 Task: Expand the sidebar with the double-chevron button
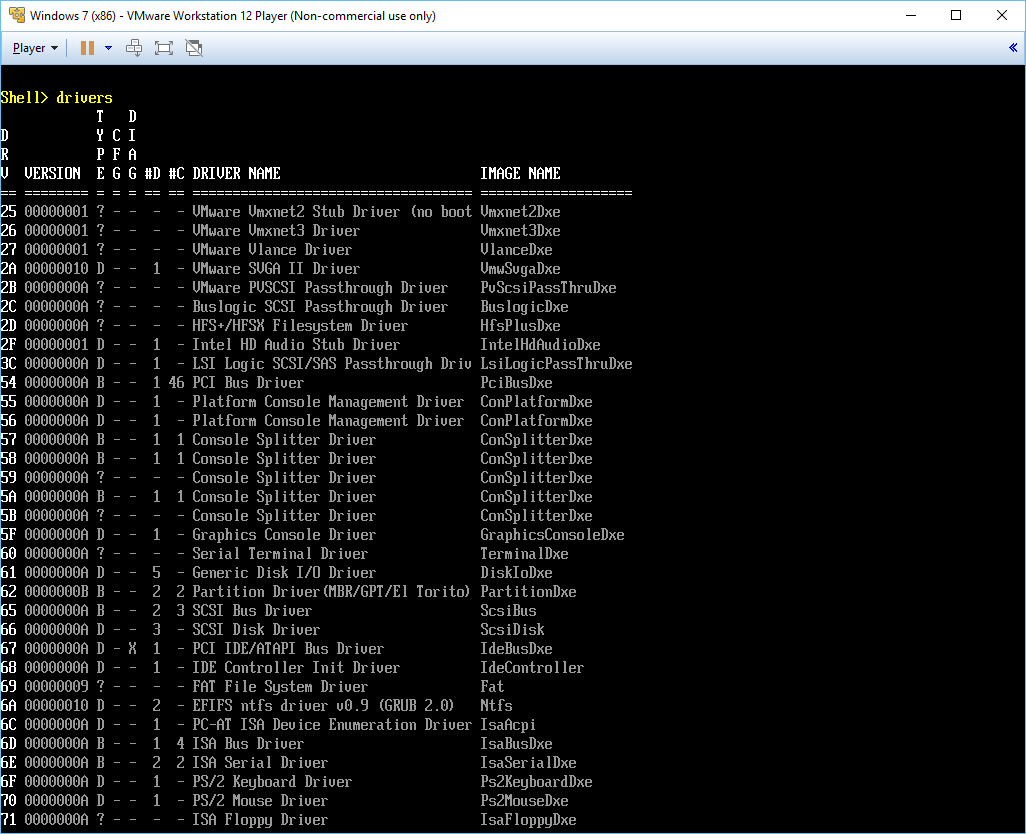(x=1012, y=47)
